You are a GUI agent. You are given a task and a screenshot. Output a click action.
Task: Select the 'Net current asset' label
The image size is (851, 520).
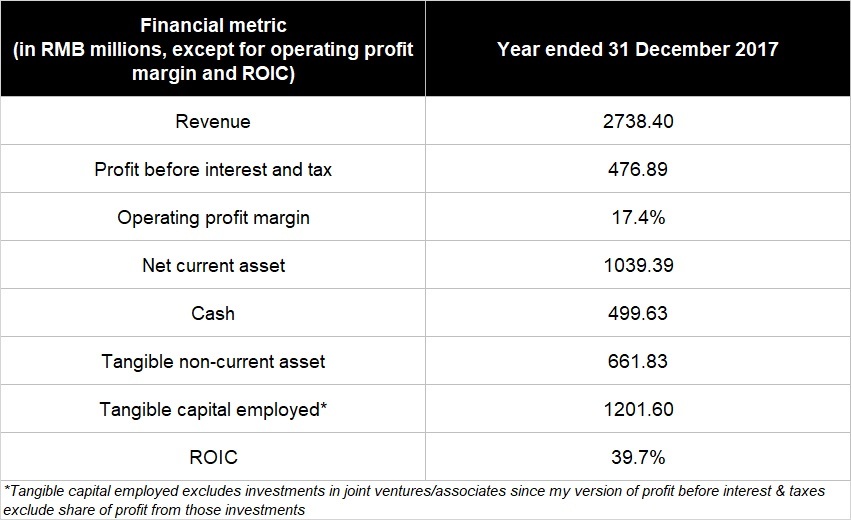tap(212, 266)
